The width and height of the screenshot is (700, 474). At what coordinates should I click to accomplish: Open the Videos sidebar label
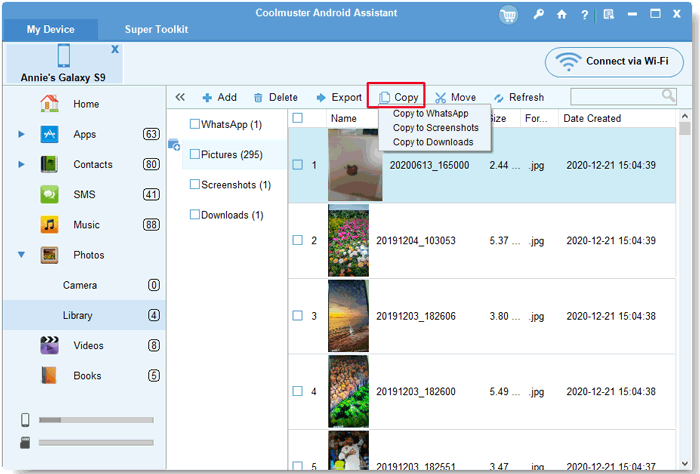point(88,345)
